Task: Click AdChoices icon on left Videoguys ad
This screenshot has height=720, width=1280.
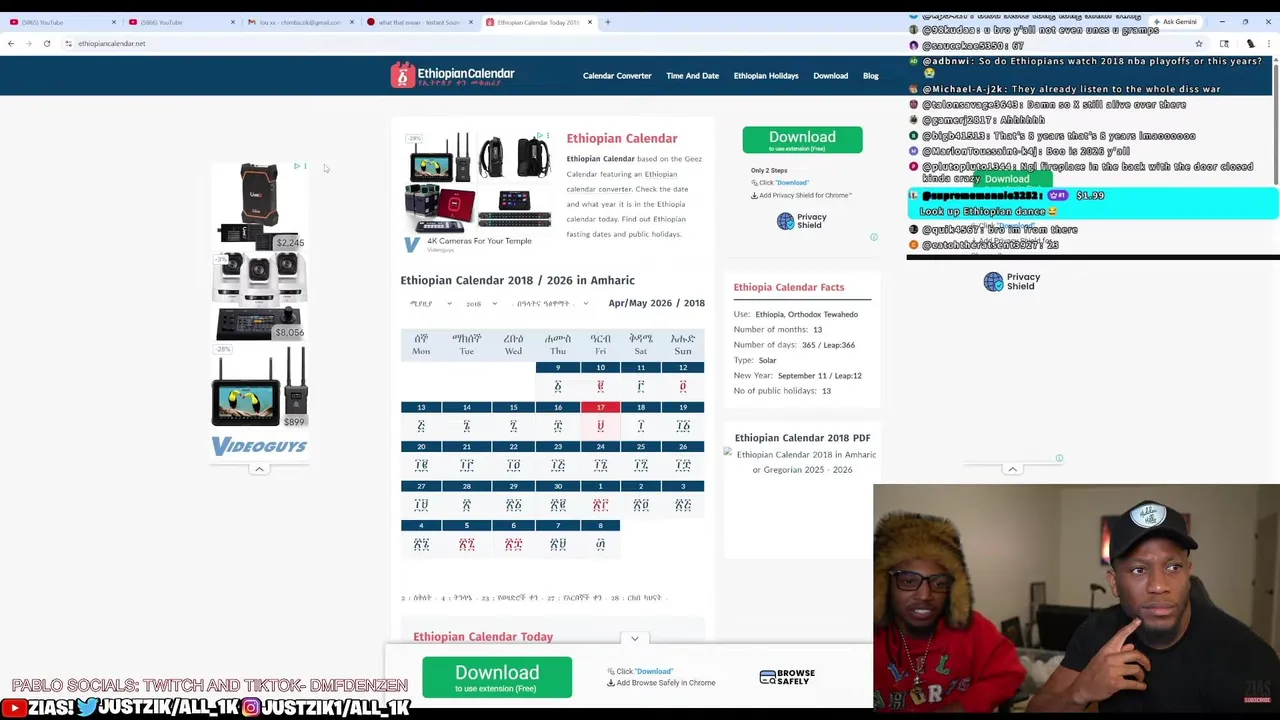Action: coord(297,166)
